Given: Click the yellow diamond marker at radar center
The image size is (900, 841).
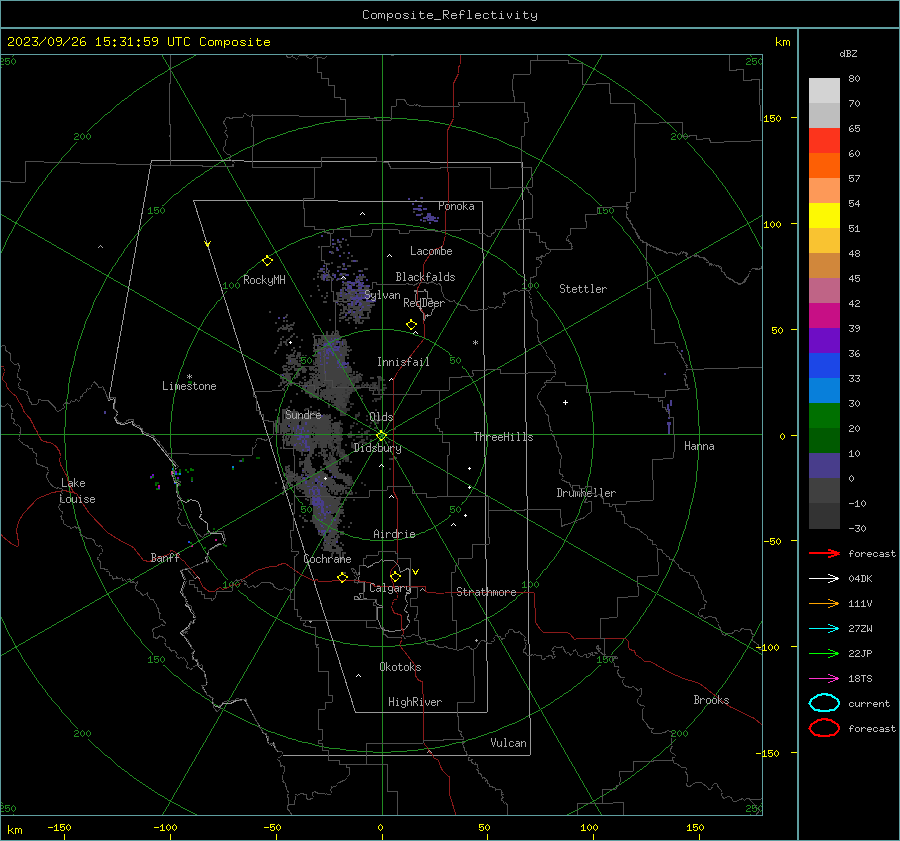Looking at the screenshot, I should click(x=381, y=436).
